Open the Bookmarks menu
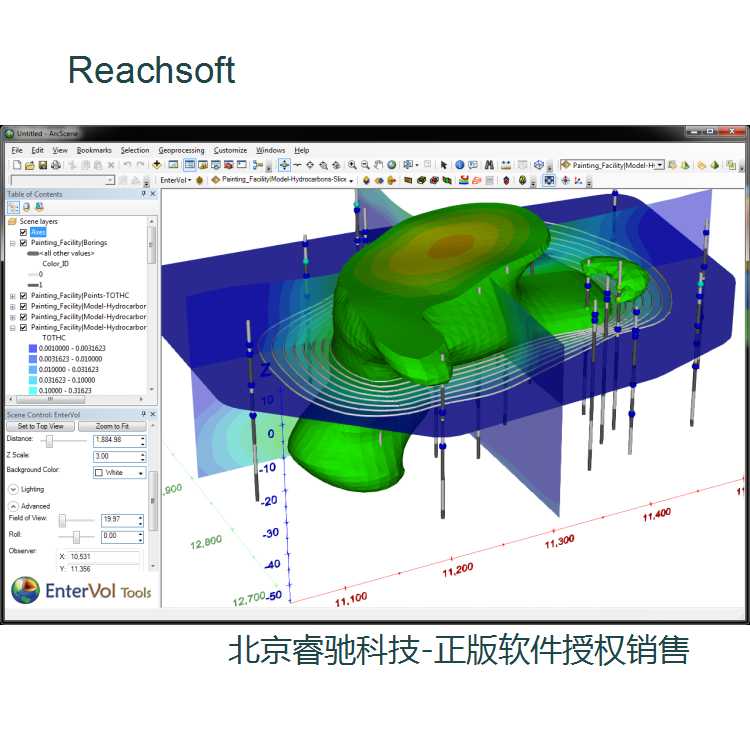 (x=94, y=150)
